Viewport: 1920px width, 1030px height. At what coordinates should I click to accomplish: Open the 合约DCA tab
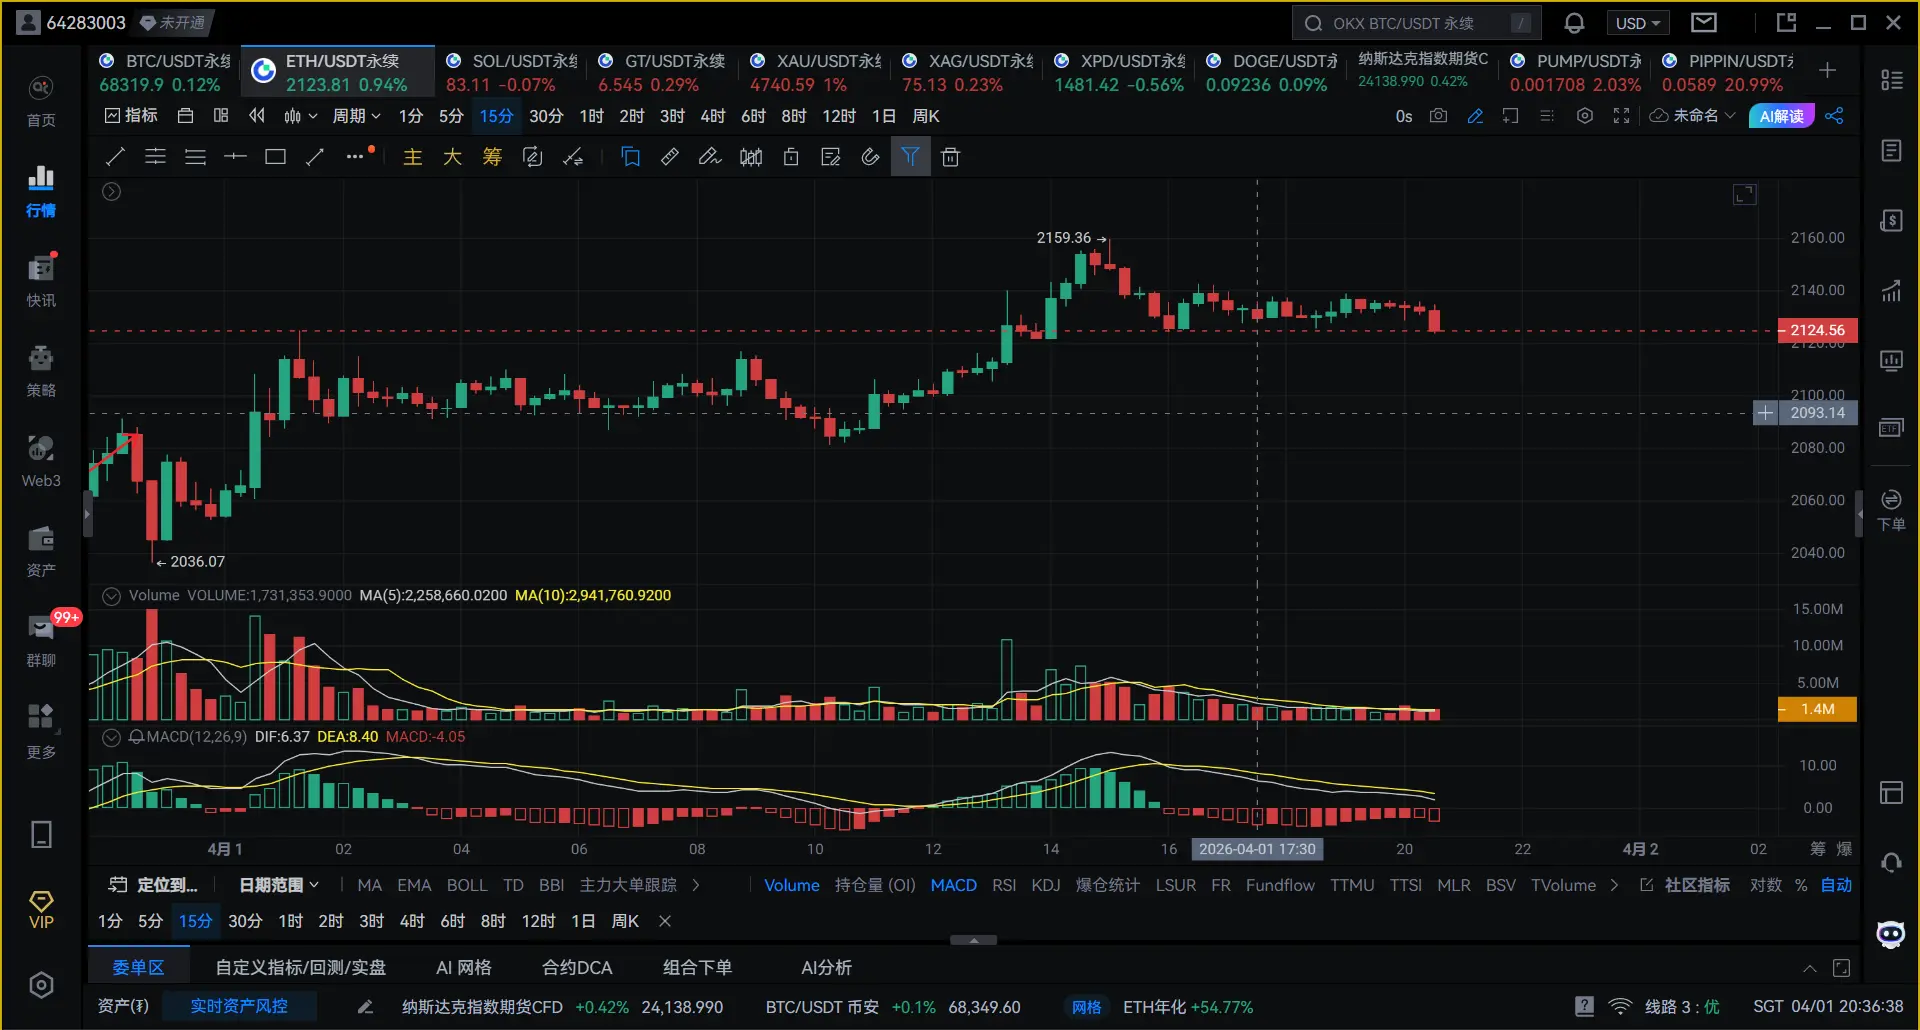coord(577,968)
